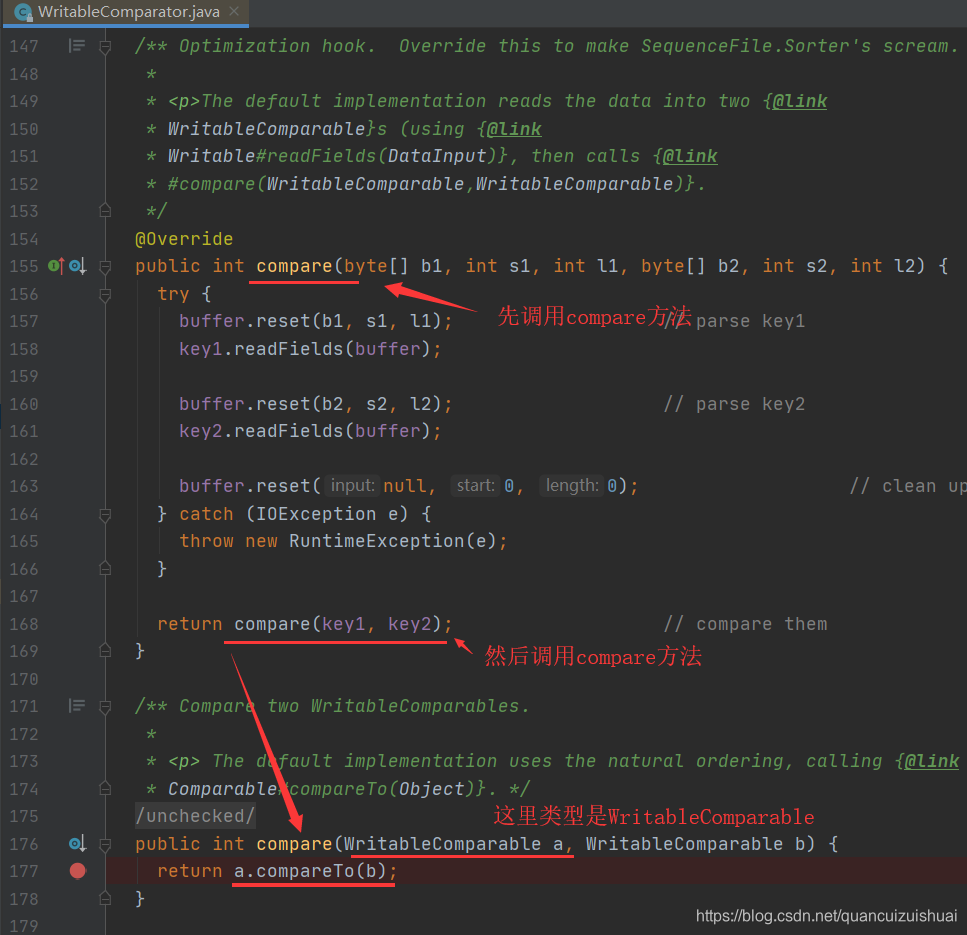Collapse the Javadoc comment starting at line 147
Screen dimensions: 967x935
[105, 46]
